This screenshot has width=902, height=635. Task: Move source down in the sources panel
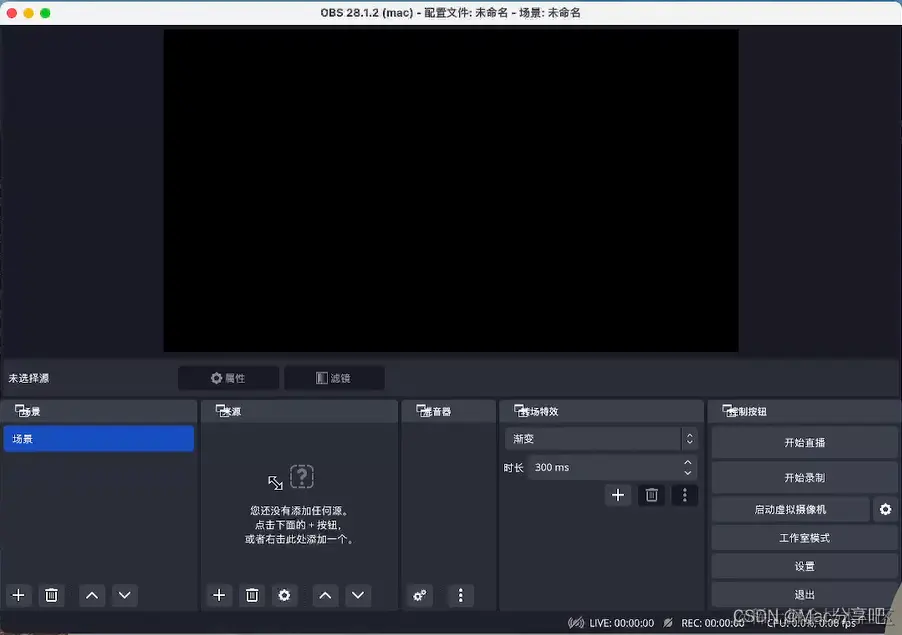pyautogui.click(x=358, y=595)
